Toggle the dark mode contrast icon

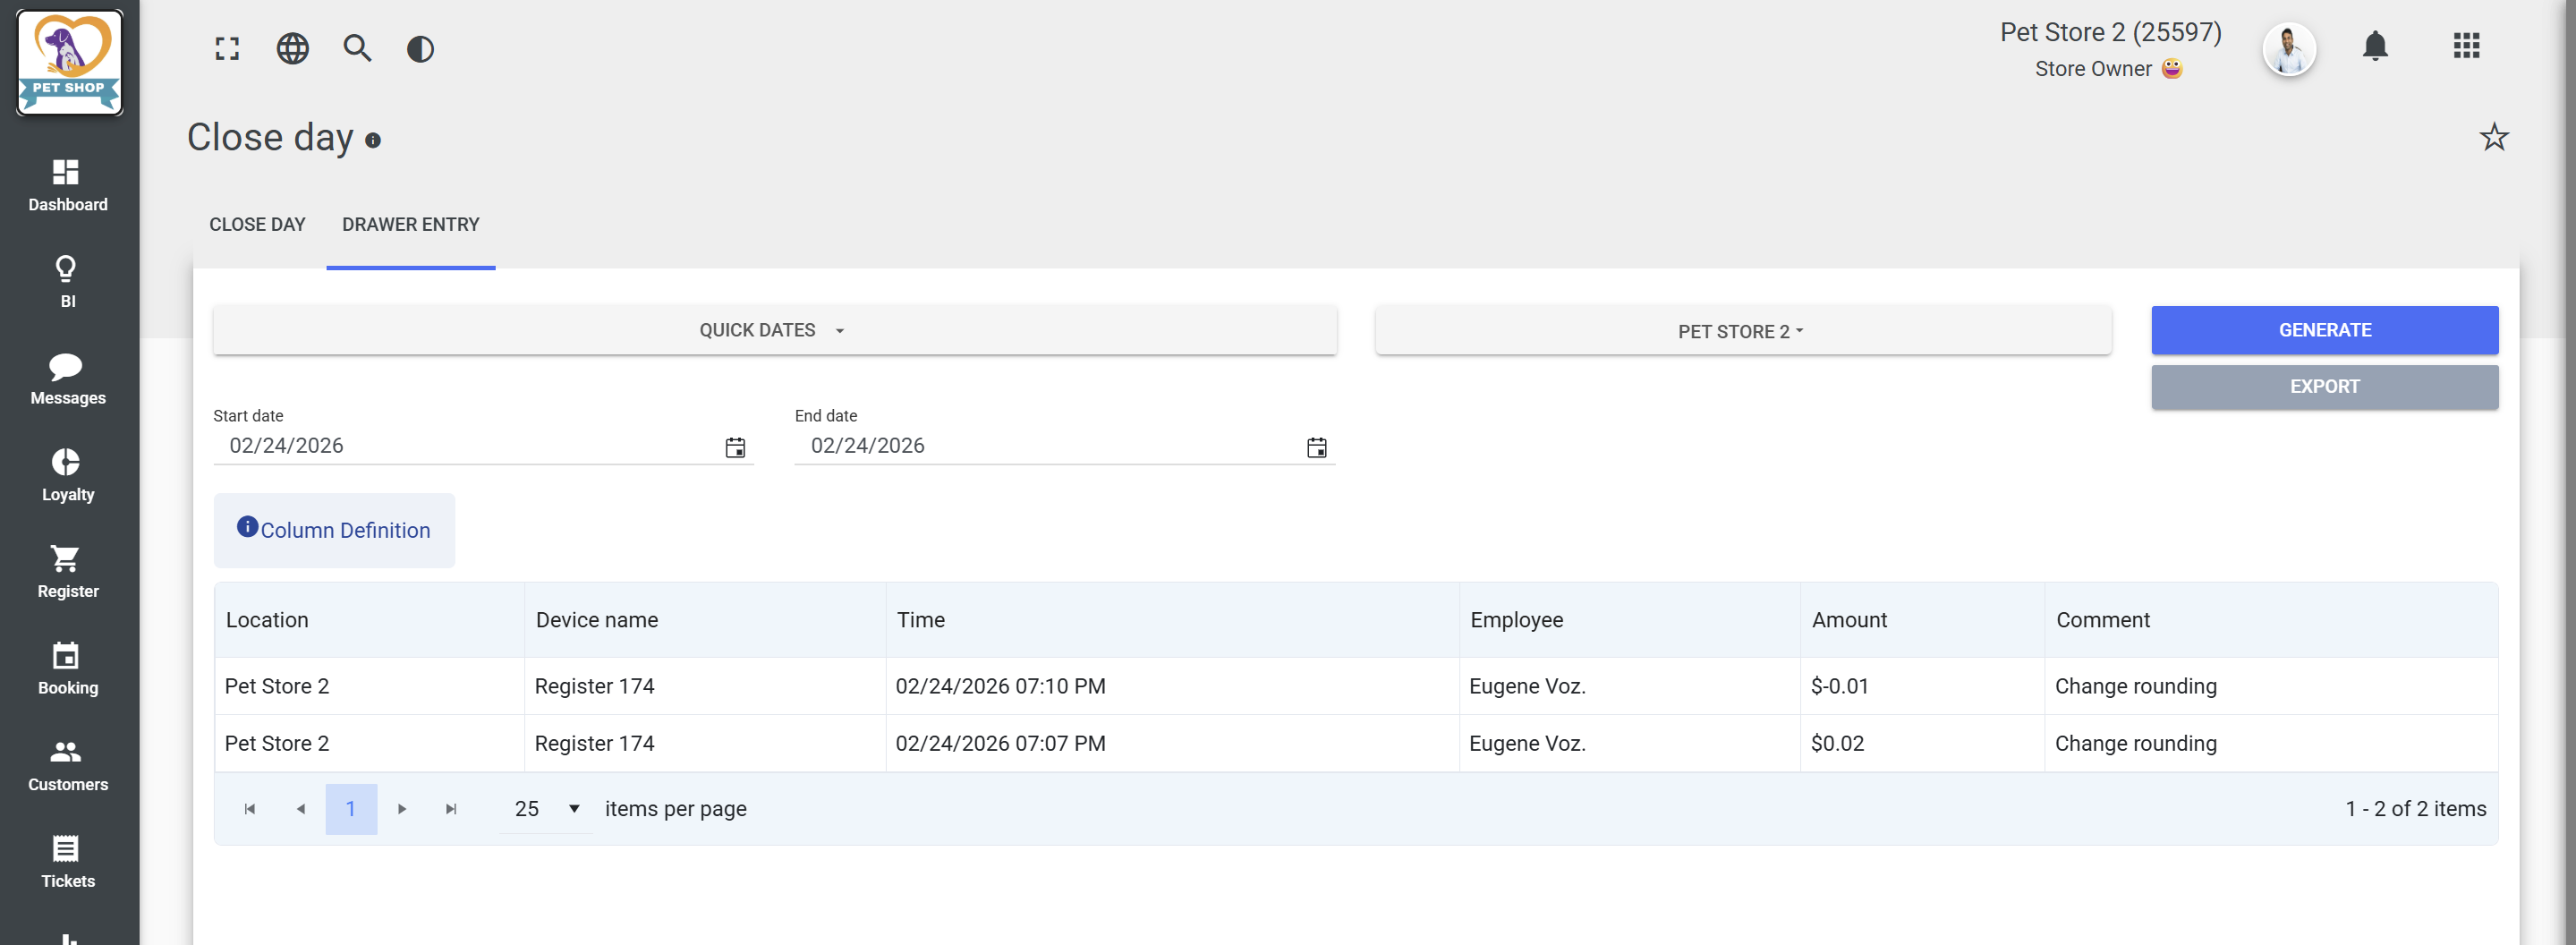tap(421, 48)
